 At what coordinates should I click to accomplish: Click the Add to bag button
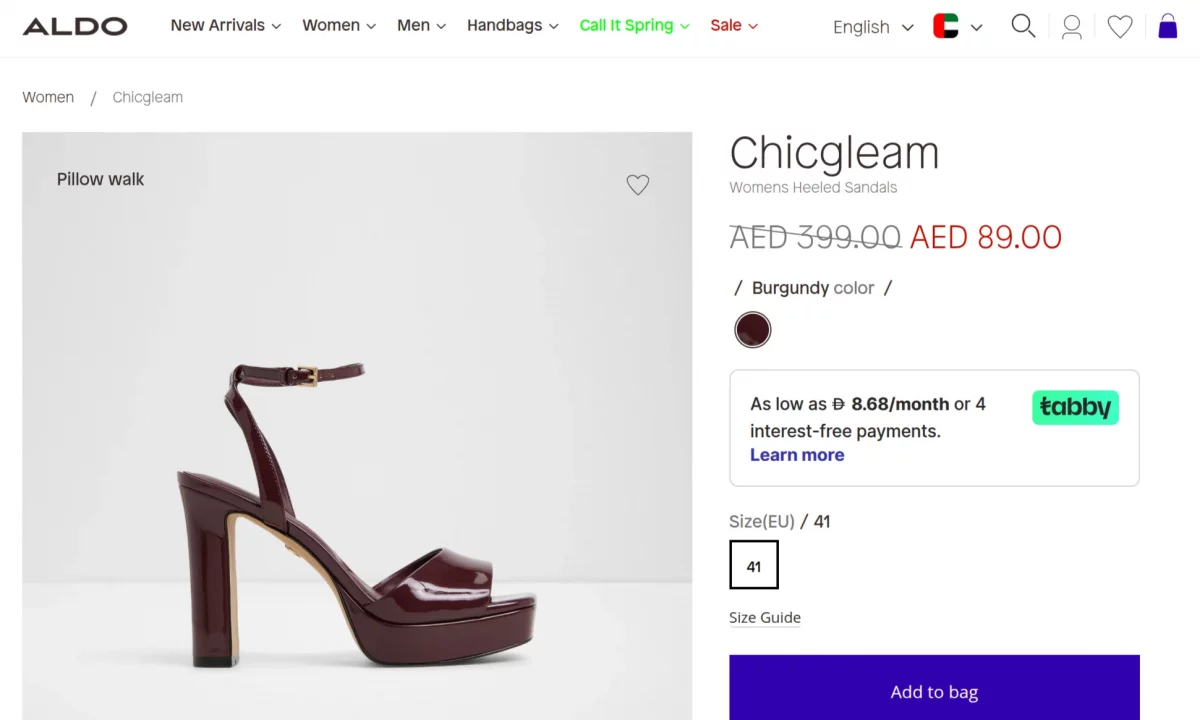pyautogui.click(x=933, y=691)
